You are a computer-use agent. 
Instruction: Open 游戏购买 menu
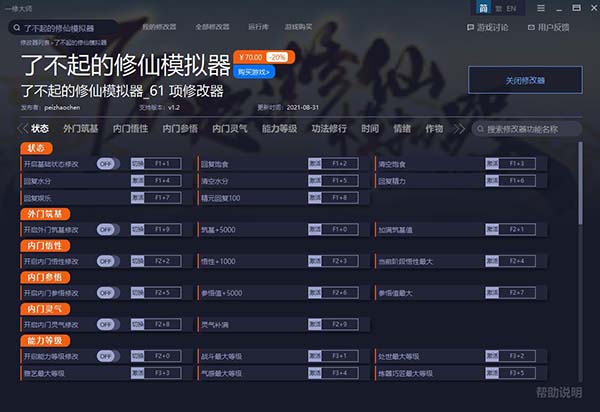[298, 27]
